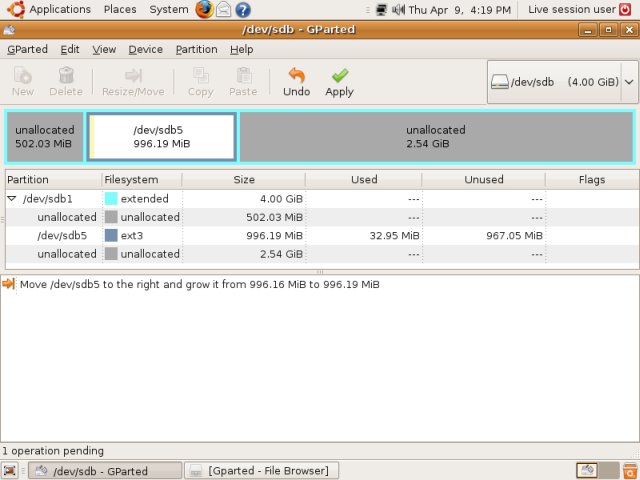Image resolution: width=640 pixels, height=480 pixels.
Task: Select the first workspace in the pager
Action: [587, 470]
